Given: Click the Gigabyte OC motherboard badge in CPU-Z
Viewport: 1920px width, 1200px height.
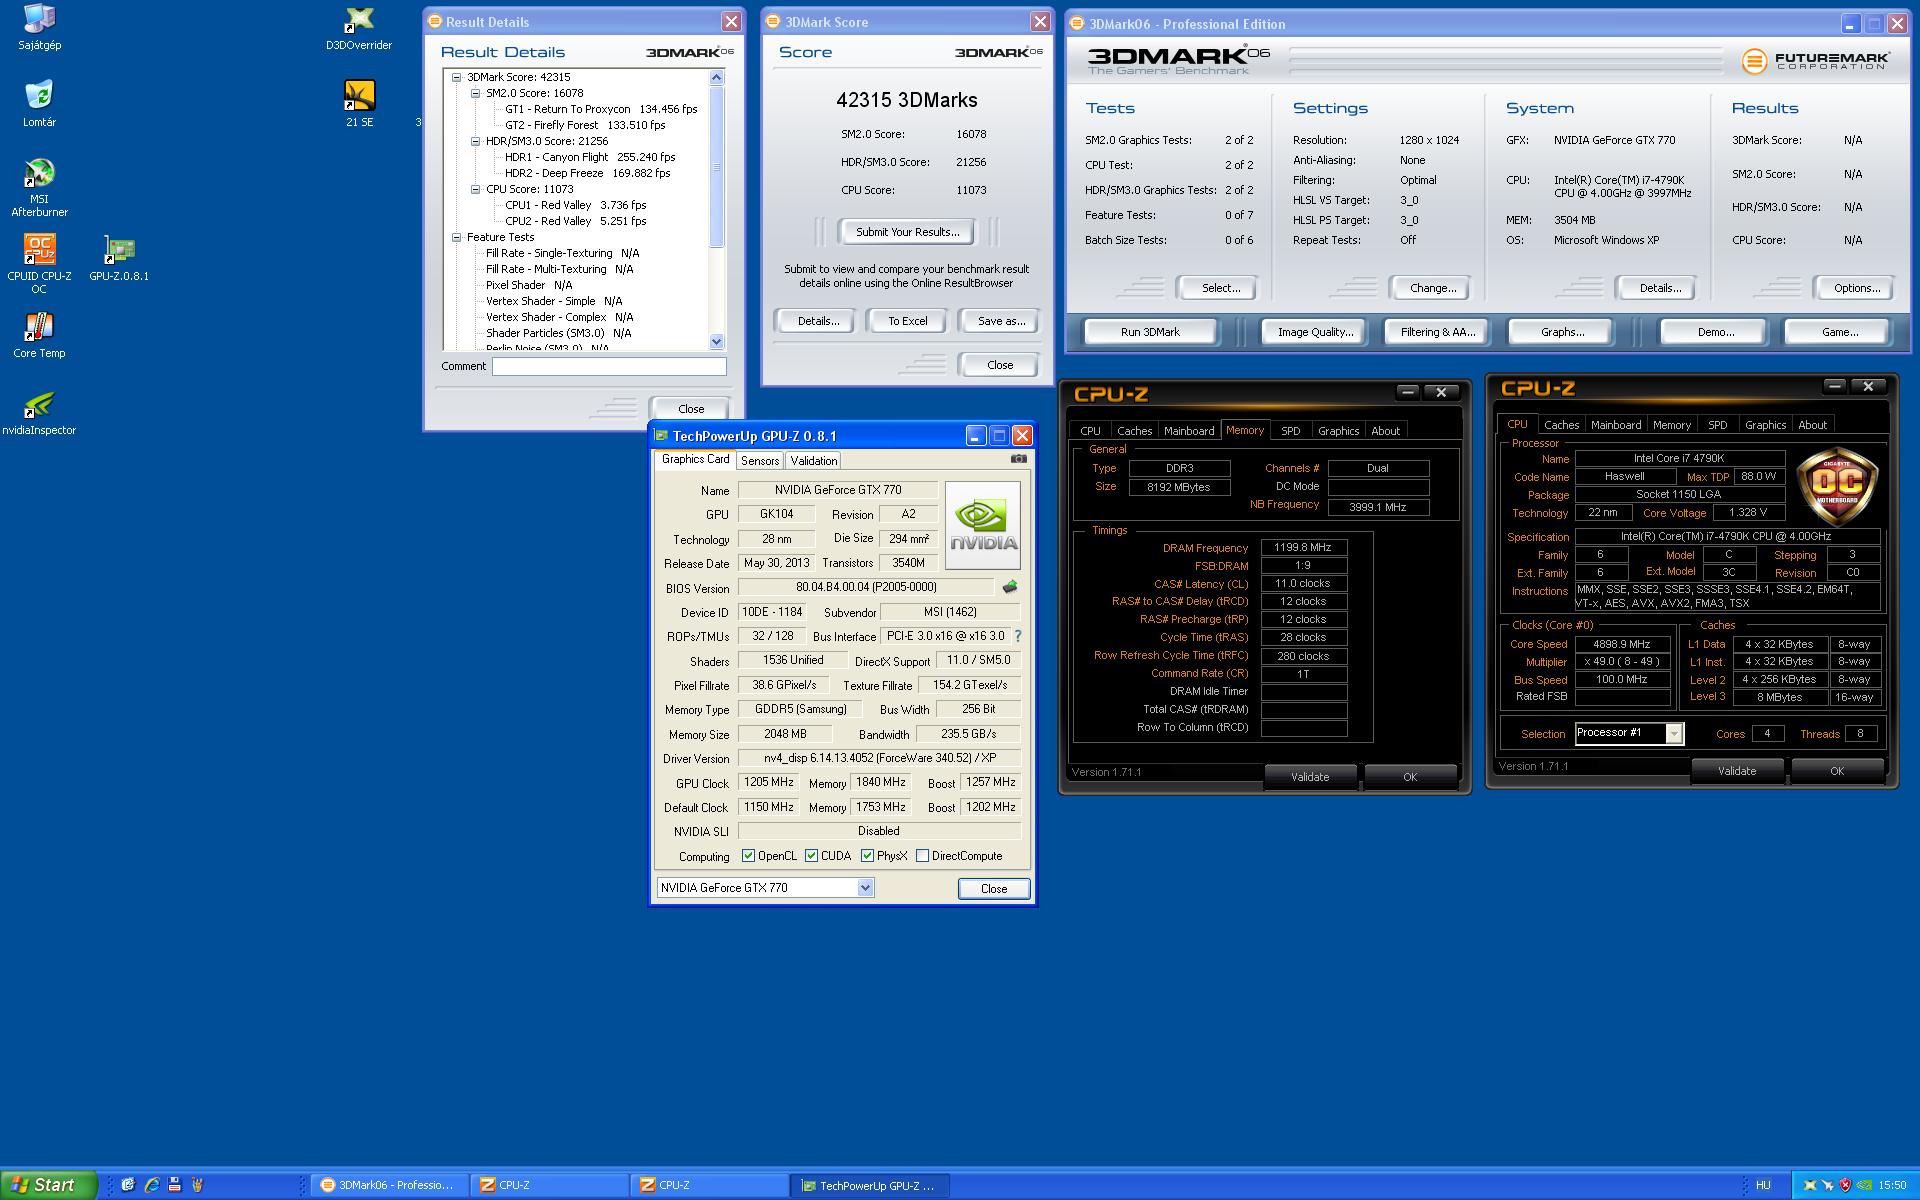Looking at the screenshot, I should (x=1837, y=486).
